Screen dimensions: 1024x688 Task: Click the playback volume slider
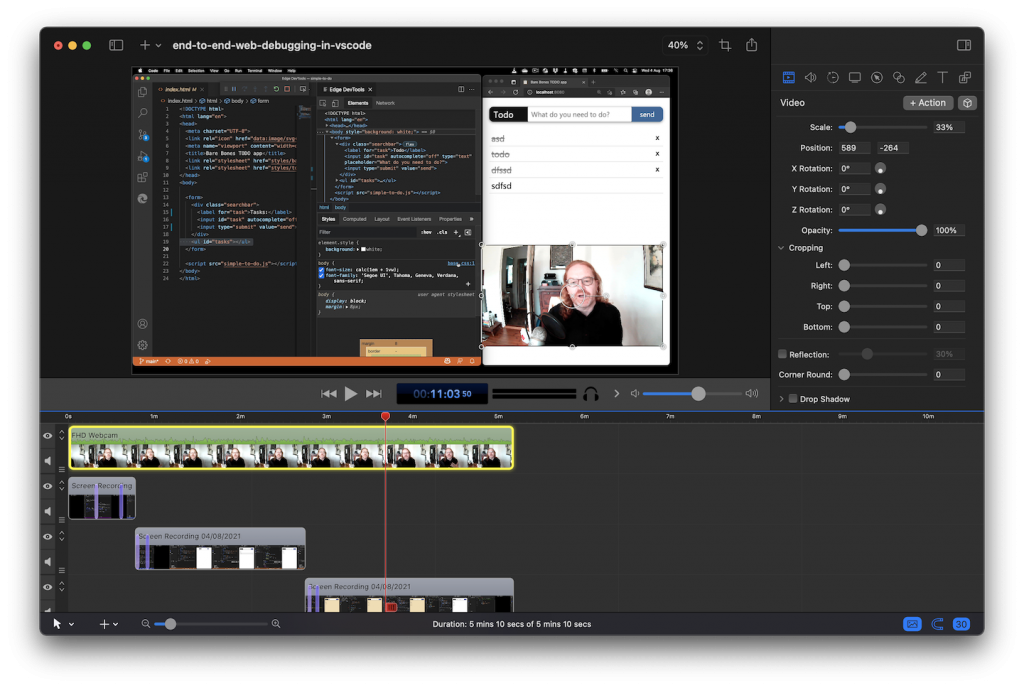(692, 394)
